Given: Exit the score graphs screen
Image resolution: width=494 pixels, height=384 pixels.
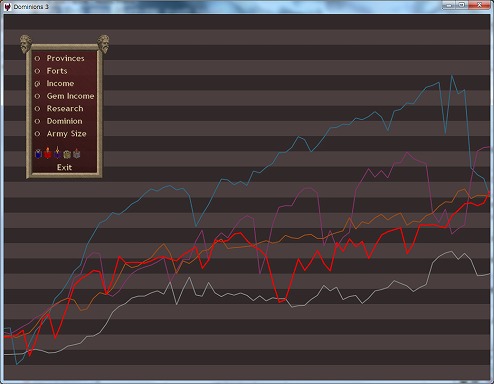Looking at the screenshot, I should [64, 167].
